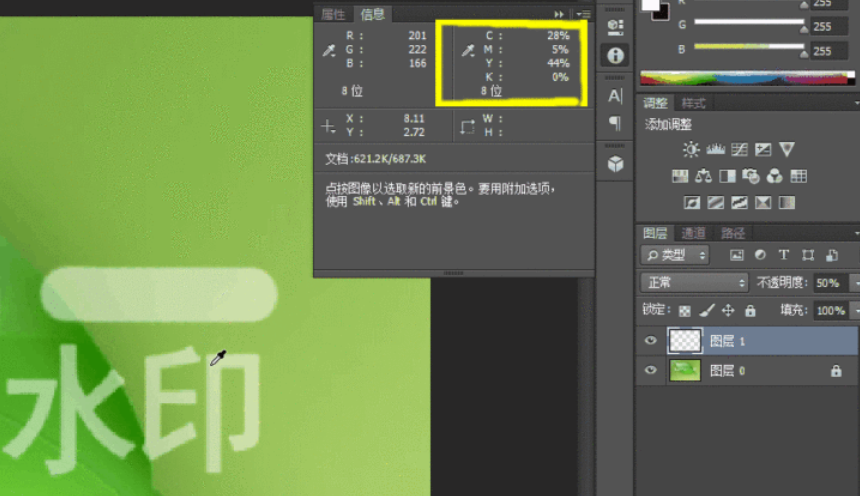Add a Threshold adjustment layer
The image size is (860, 496).
click(739, 202)
